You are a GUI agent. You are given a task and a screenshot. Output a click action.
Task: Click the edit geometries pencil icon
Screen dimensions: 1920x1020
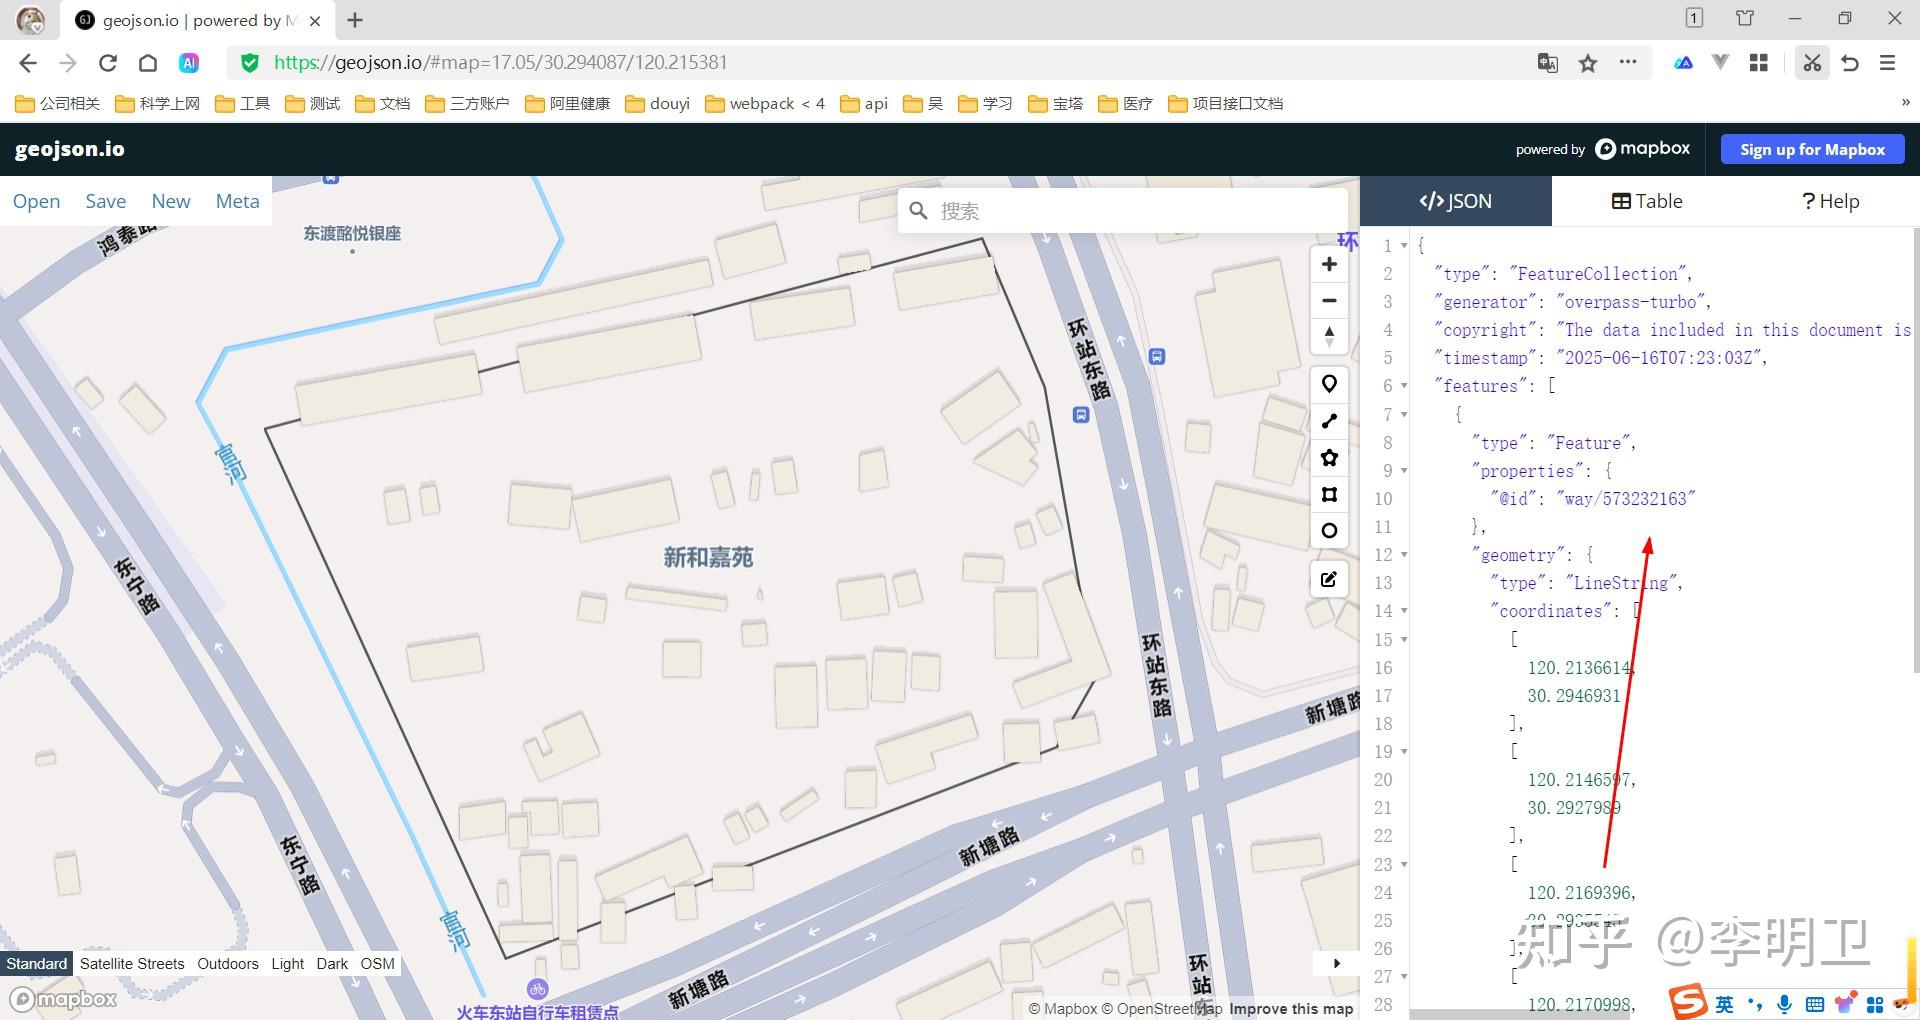(x=1329, y=579)
